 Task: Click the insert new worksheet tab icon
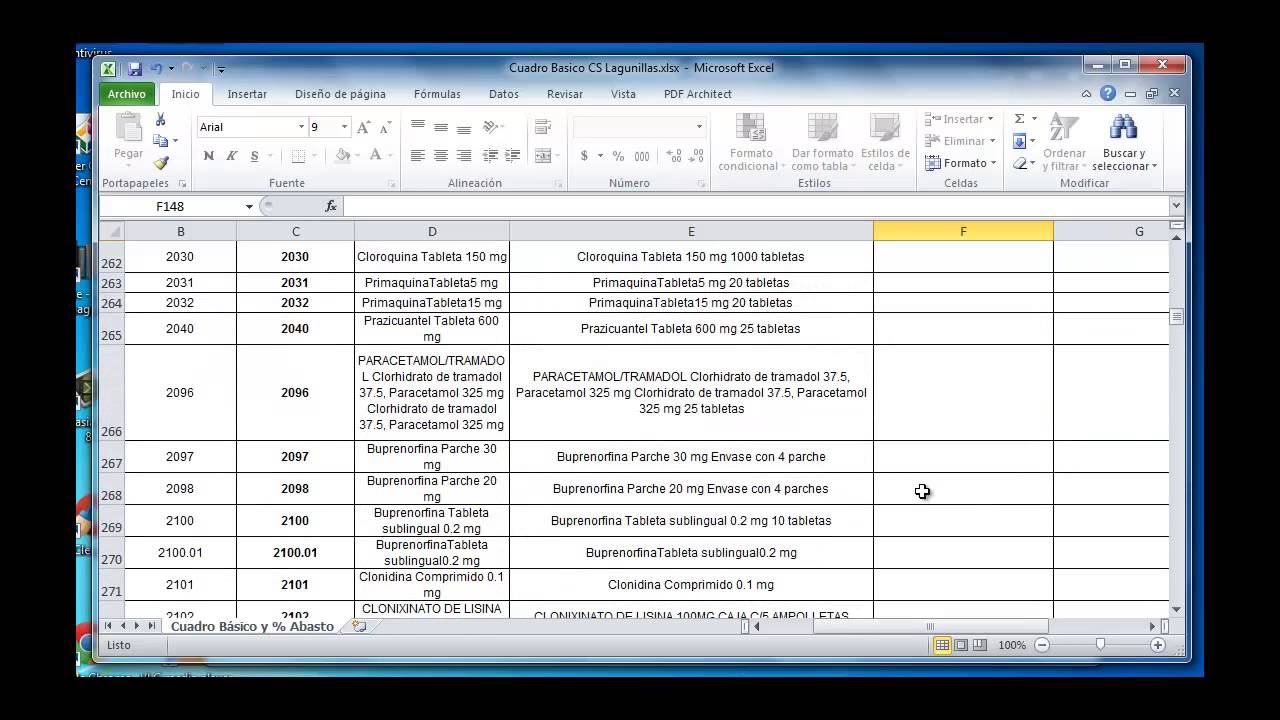359,626
